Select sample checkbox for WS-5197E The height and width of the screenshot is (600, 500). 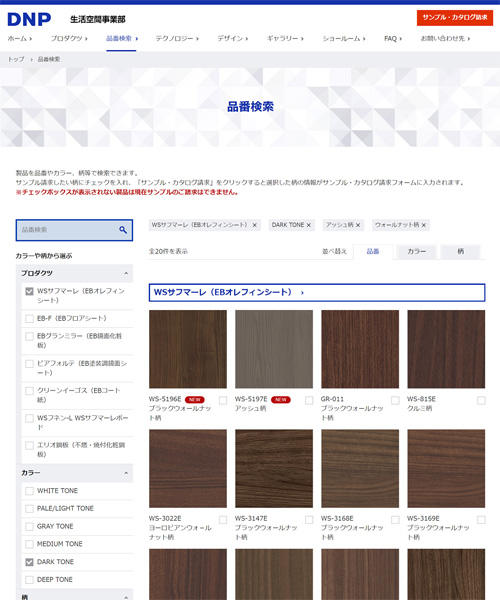click(x=309, y=400)
